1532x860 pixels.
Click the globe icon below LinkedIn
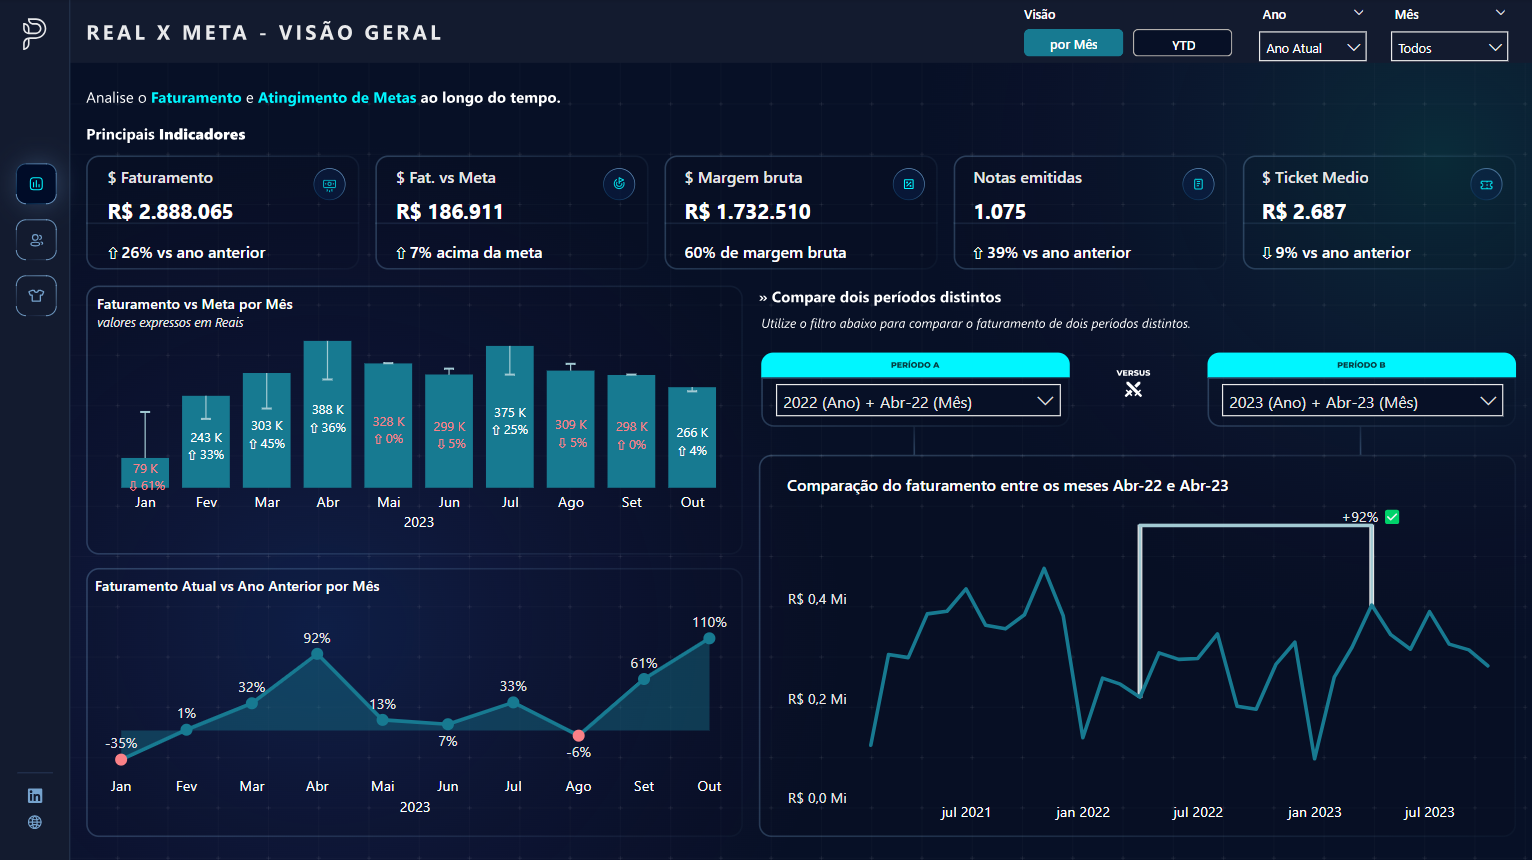[35, 823]
